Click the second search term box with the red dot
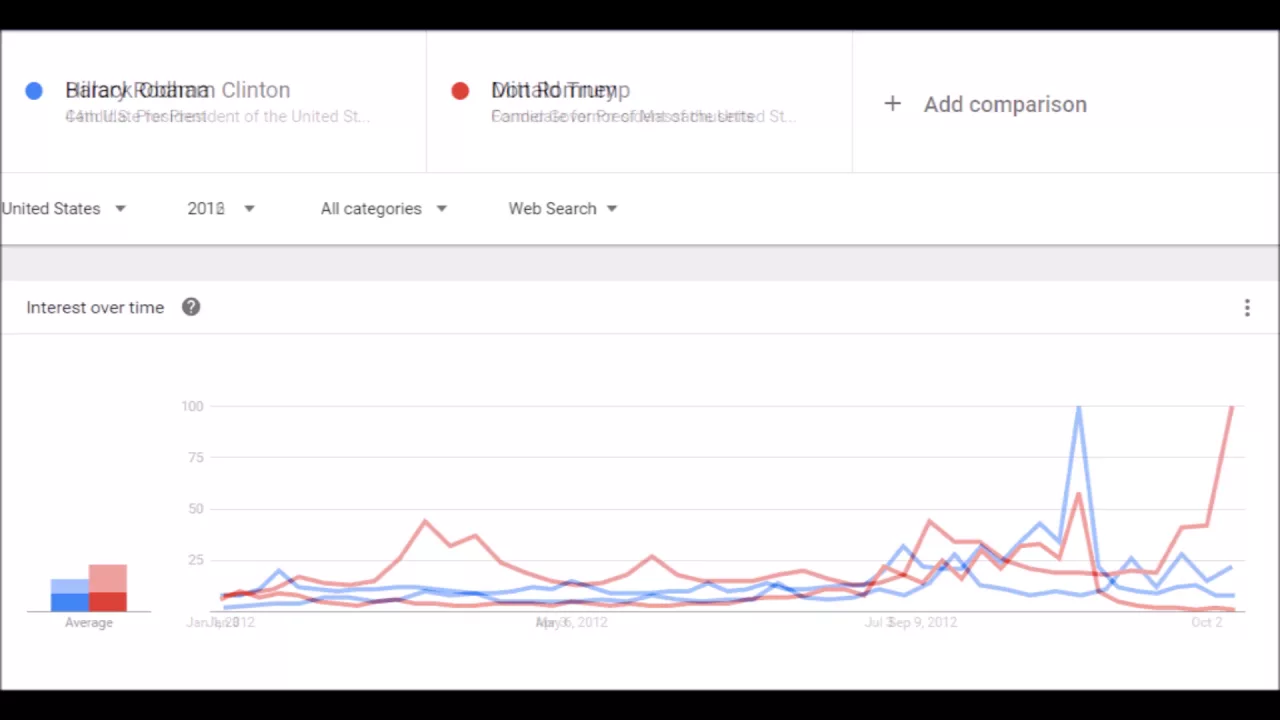 639,102
